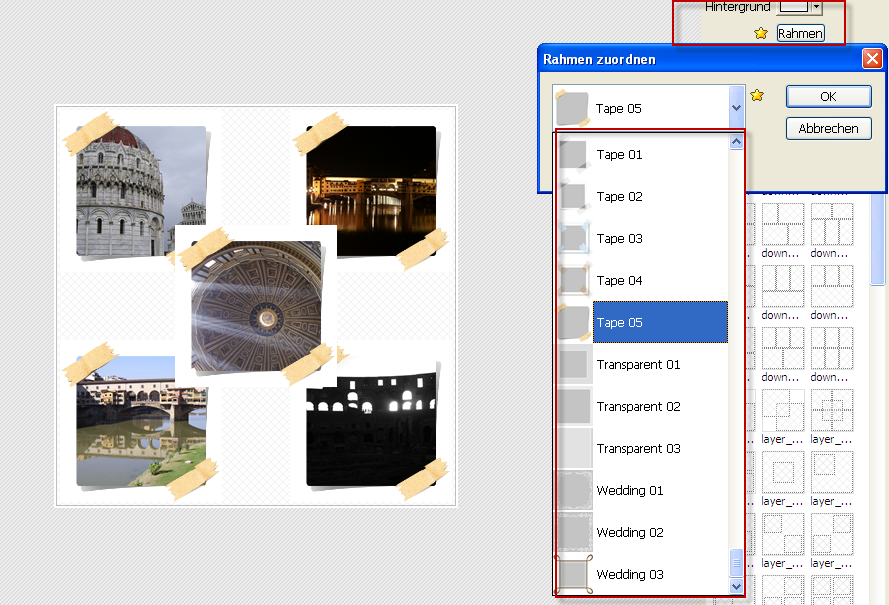Image resolution: width=889 pixels, height=605 pixels.
Task: Select Tape 02 from the frame list
Action: point(620,197)
